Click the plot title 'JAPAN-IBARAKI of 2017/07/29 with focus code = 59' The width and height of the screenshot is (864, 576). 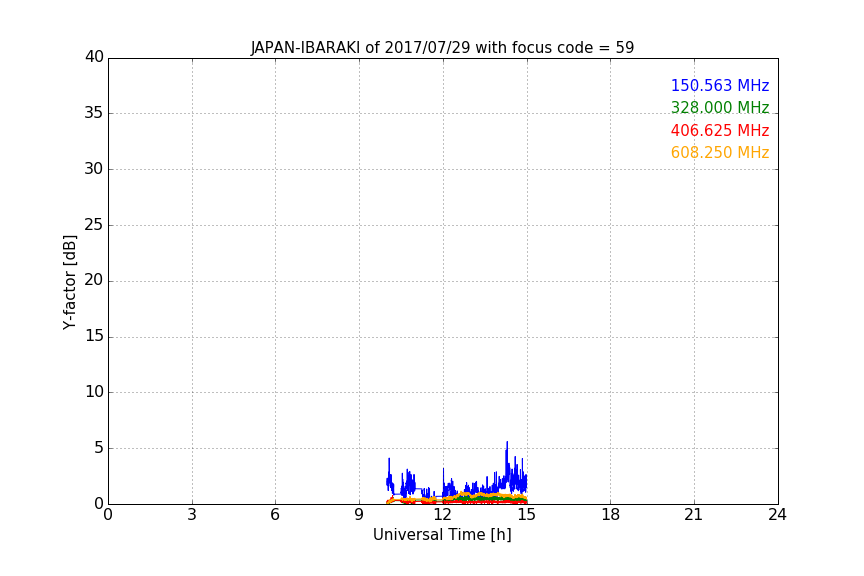(x=442, y=47)
